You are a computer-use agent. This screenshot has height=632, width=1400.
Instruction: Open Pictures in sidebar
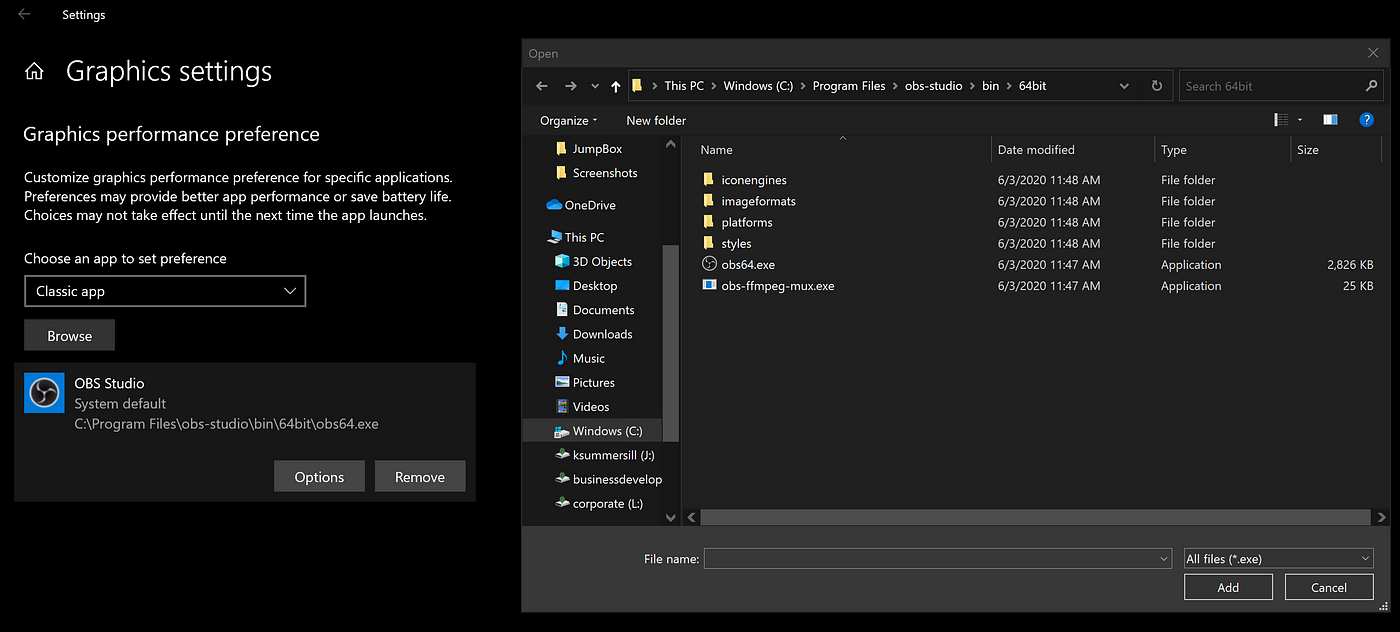584,383
